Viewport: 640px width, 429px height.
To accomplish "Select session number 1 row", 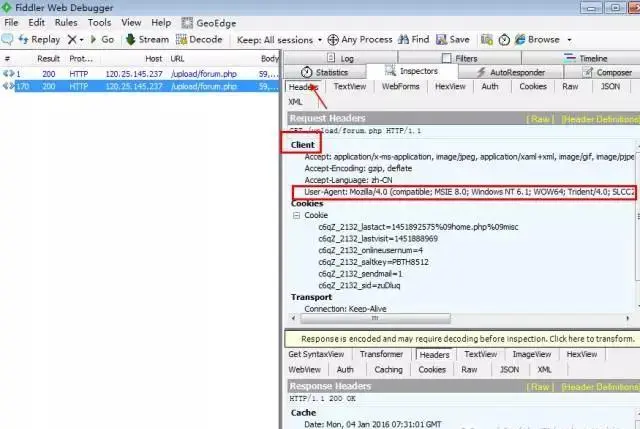I will click(x=140, y=74).
